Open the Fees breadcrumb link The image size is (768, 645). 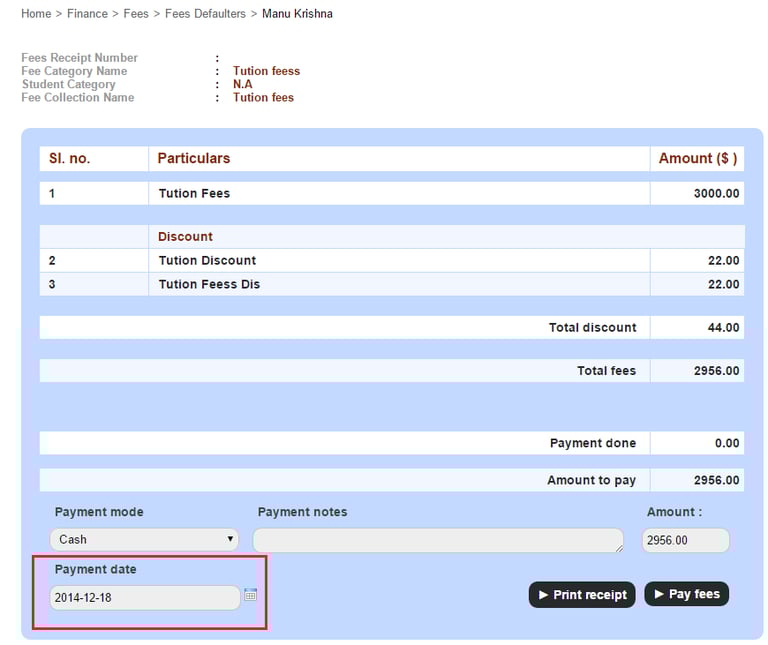pos(136,14)
